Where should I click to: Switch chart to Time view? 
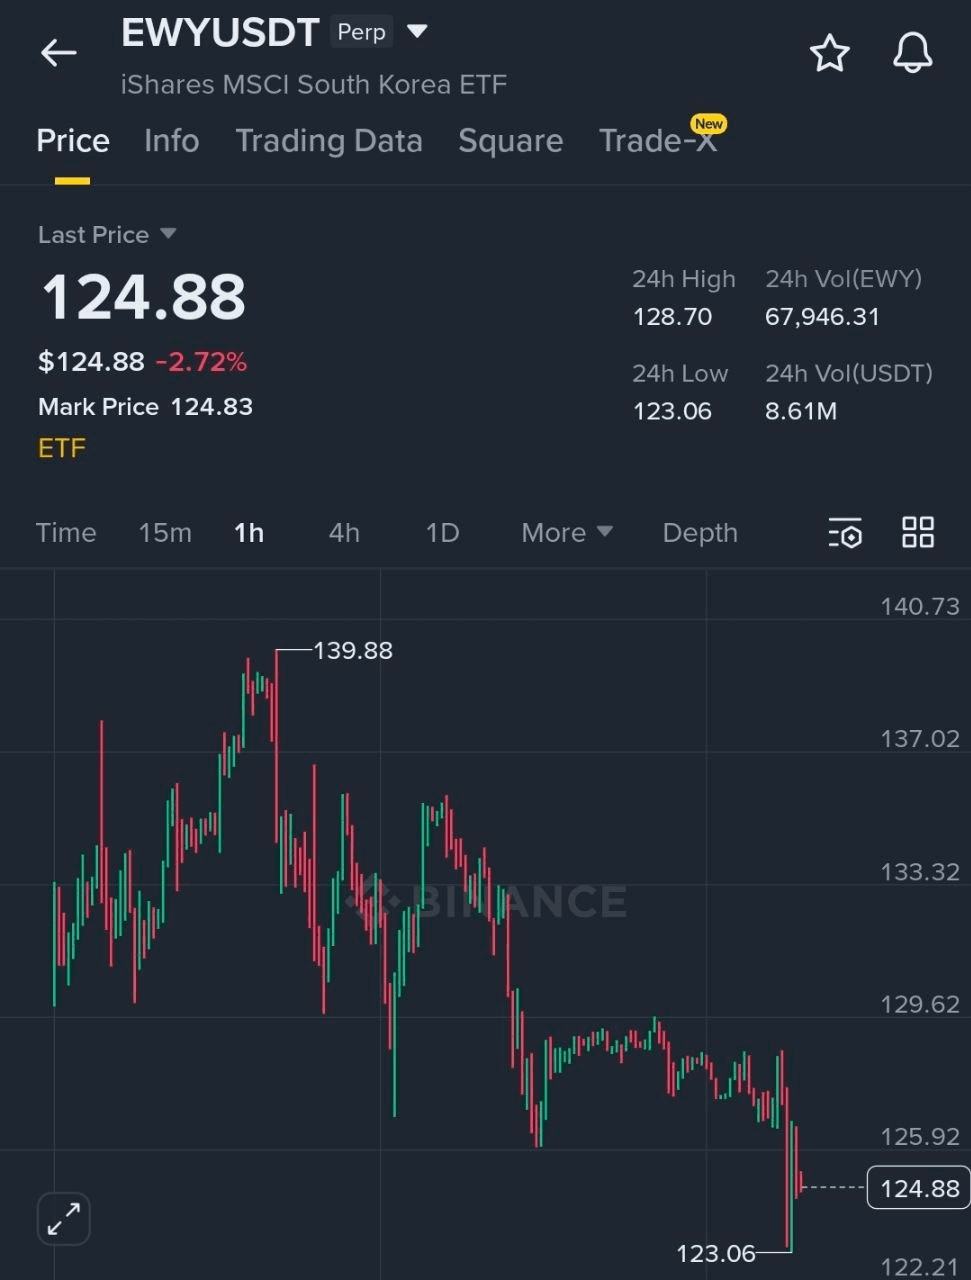(x=66, y=533)
